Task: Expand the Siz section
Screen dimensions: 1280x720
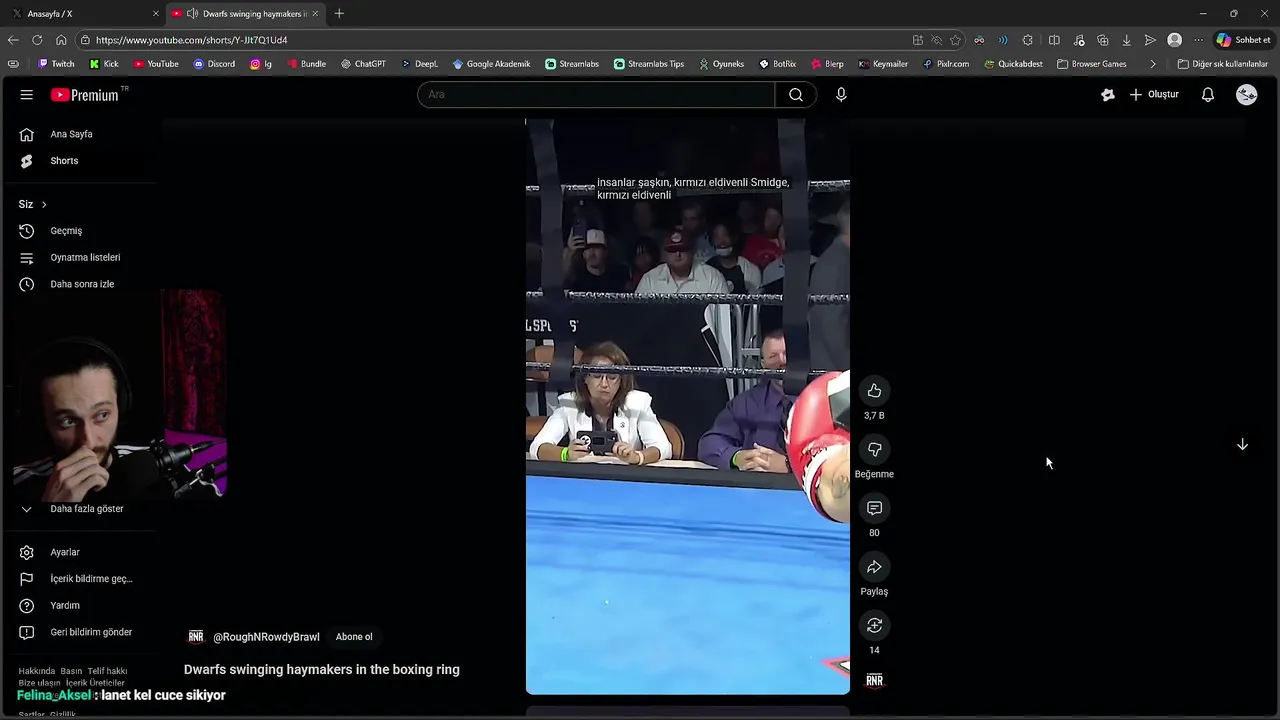Action: pos(33,204)
